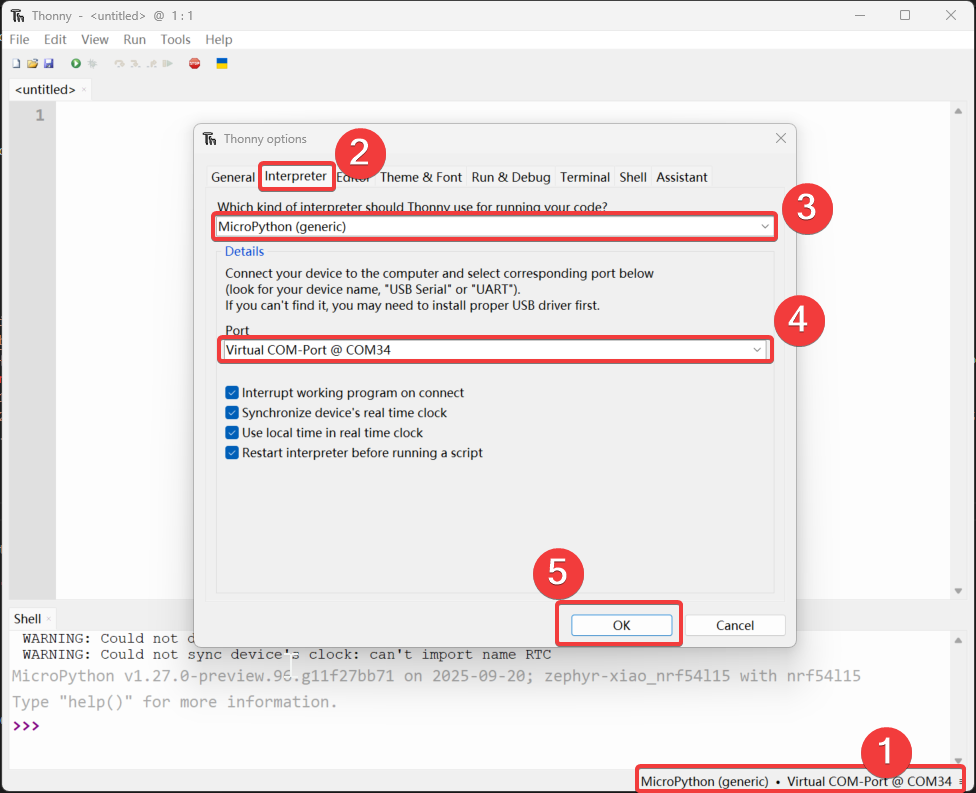The image size is (976, 793).
Task: Click the Shell scrollbar up arrow
Action: 959,640
